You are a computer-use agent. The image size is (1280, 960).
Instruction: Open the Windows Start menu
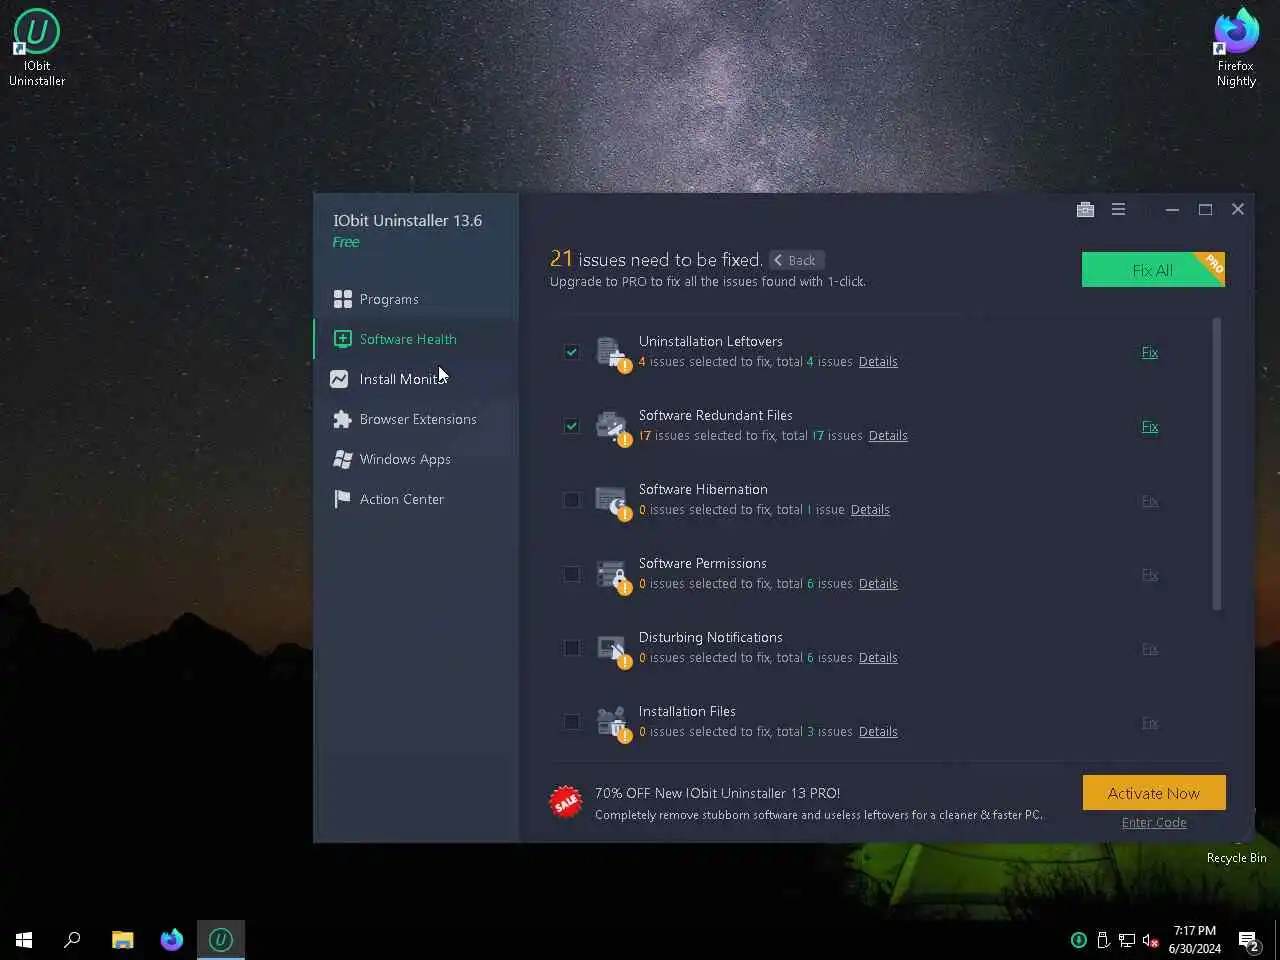point(24,940)
